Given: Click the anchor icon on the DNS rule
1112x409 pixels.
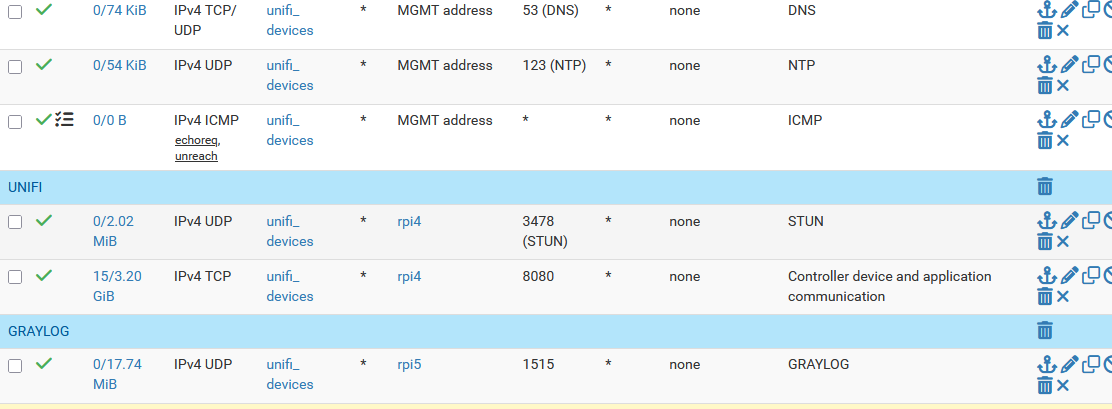Looking at the screenshot, I should tap(1046, 10).
